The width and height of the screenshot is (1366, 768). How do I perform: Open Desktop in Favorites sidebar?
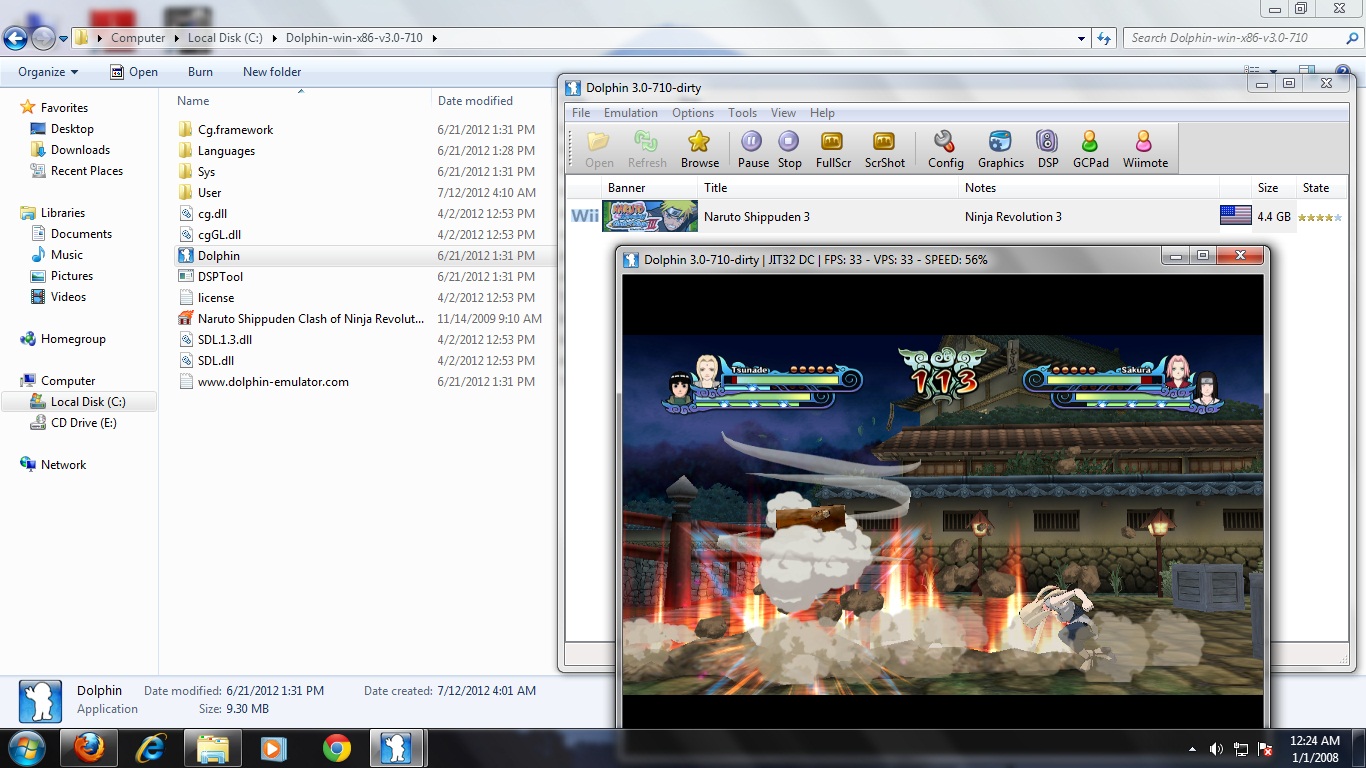(72, 129)
